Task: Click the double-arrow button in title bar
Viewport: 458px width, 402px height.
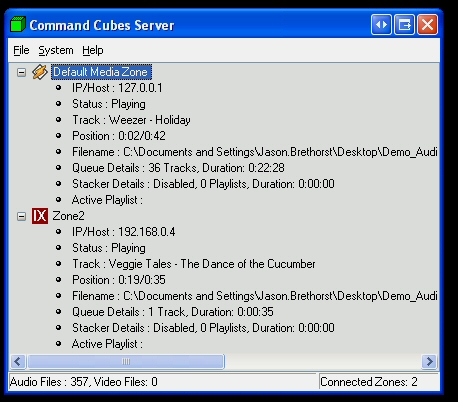Action: tap(381, 25)
